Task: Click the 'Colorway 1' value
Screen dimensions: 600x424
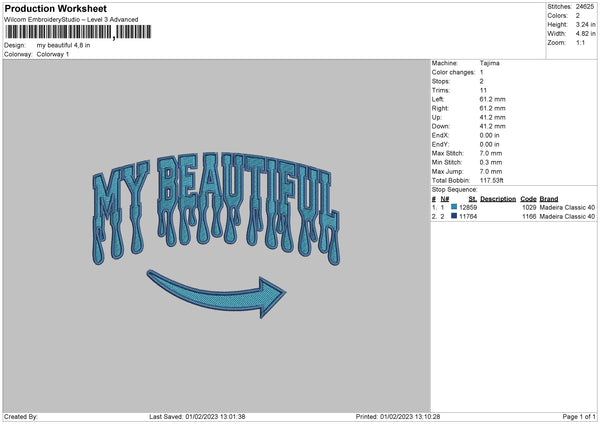Action: coord(53,54)
